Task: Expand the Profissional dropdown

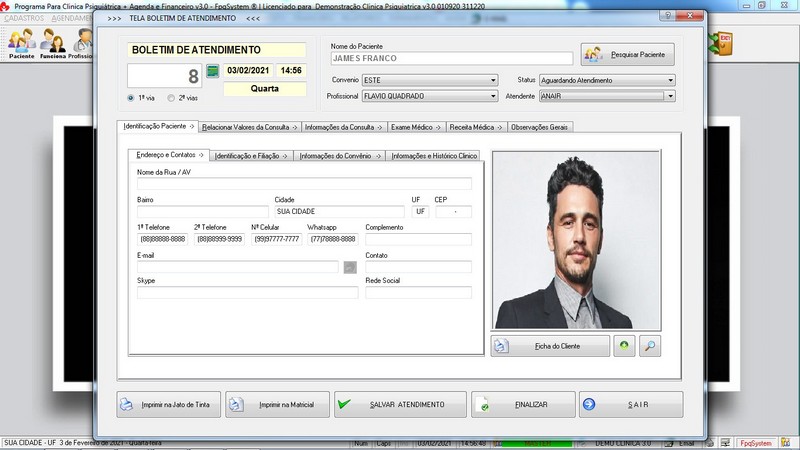Action: [493, 96]
